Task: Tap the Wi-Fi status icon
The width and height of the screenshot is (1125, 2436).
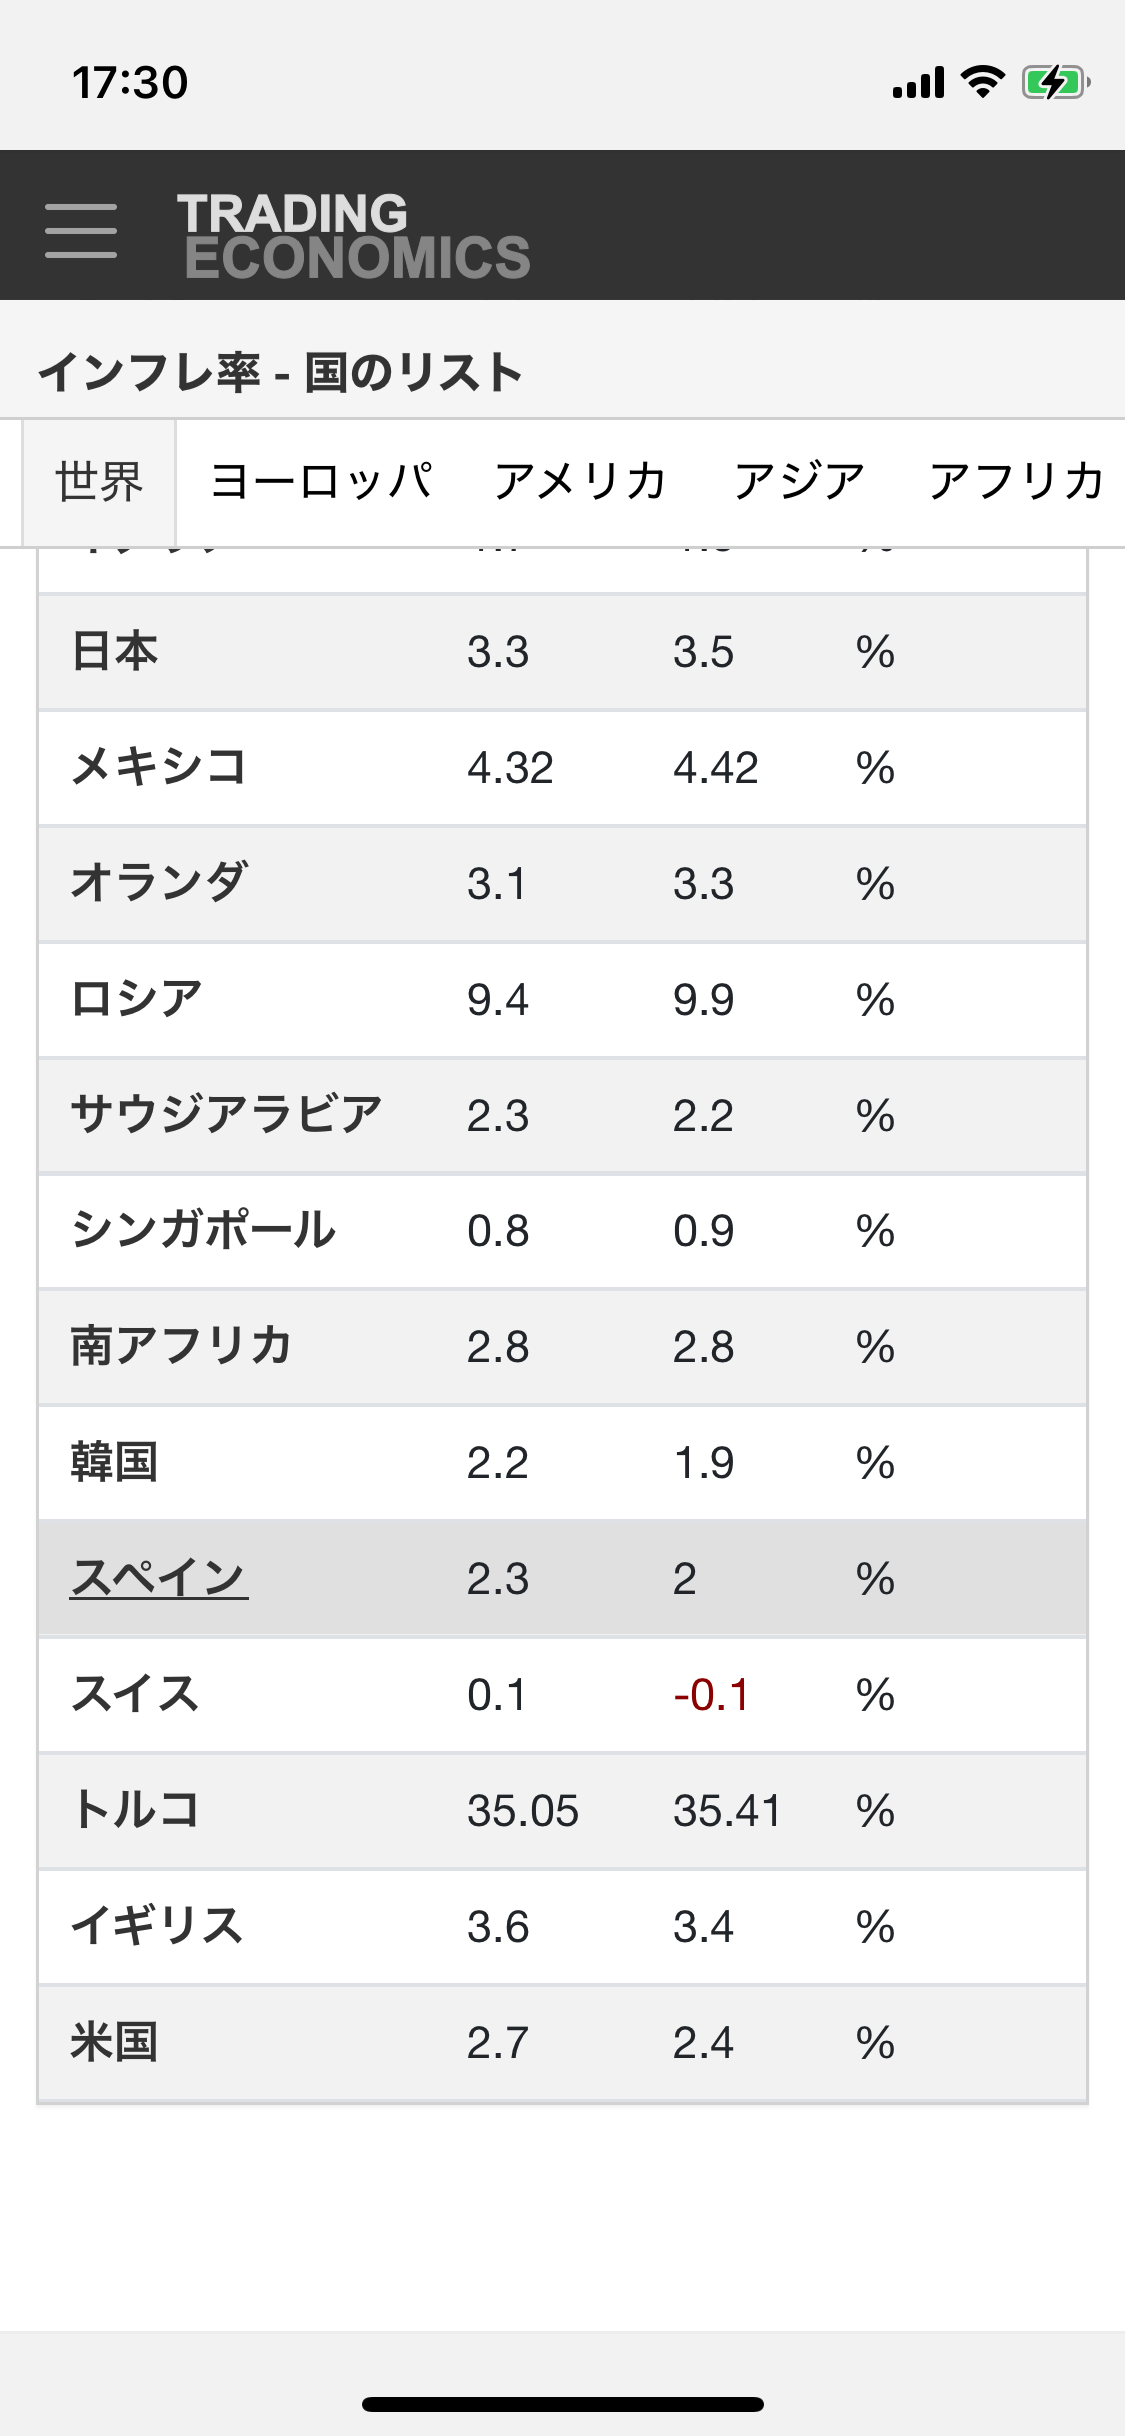Action: 983,82
